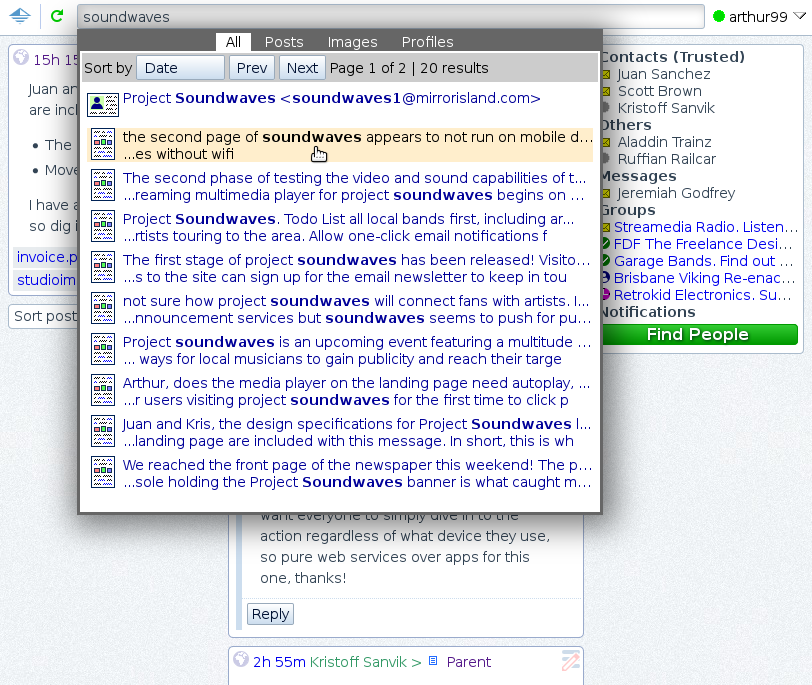Click post icon beside 'Project Soundwaves. Todo List'
Image resolution: width=812 pixels, height=685 pixels.
103,226
